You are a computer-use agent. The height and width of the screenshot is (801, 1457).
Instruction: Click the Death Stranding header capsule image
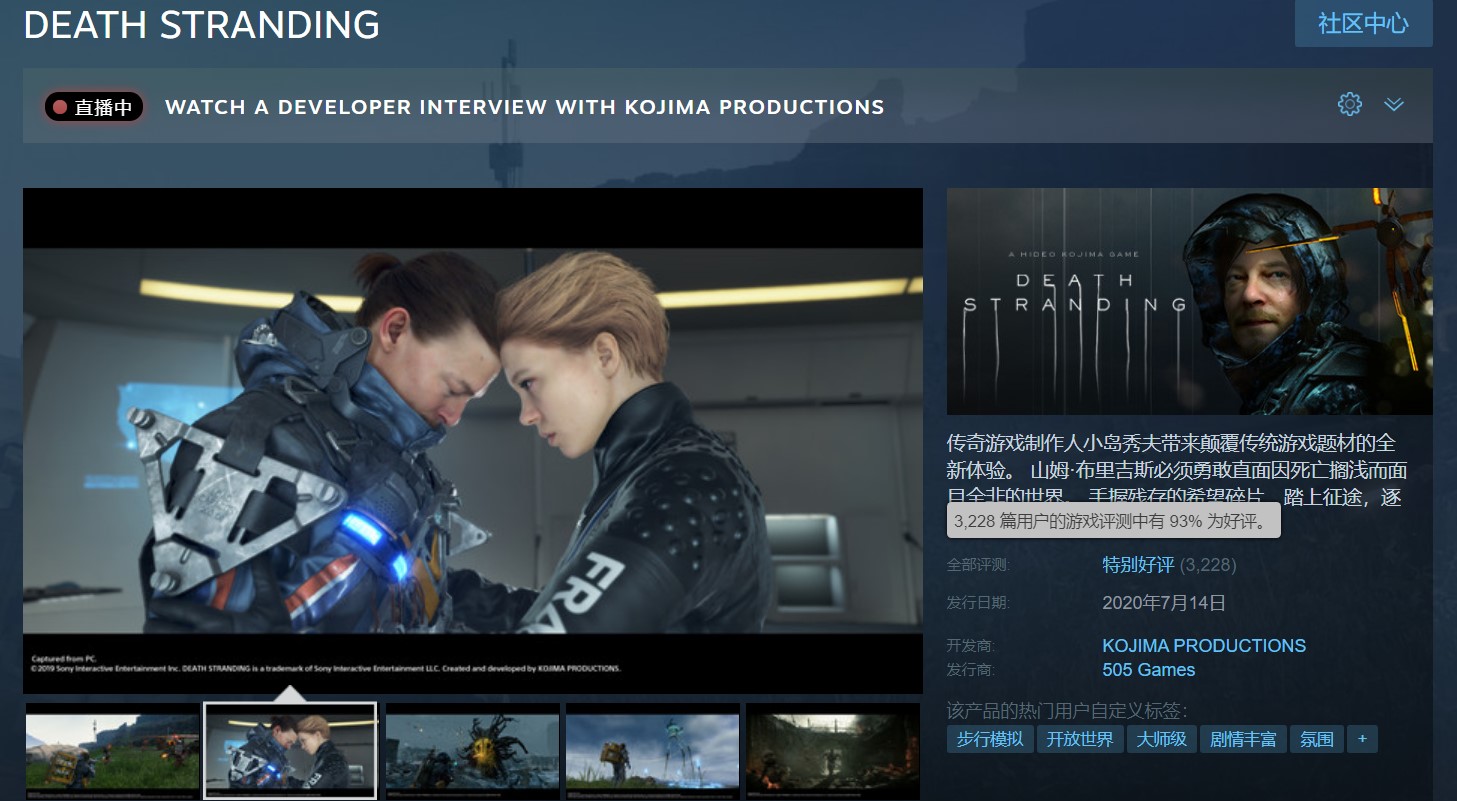tap(1190, 301)
